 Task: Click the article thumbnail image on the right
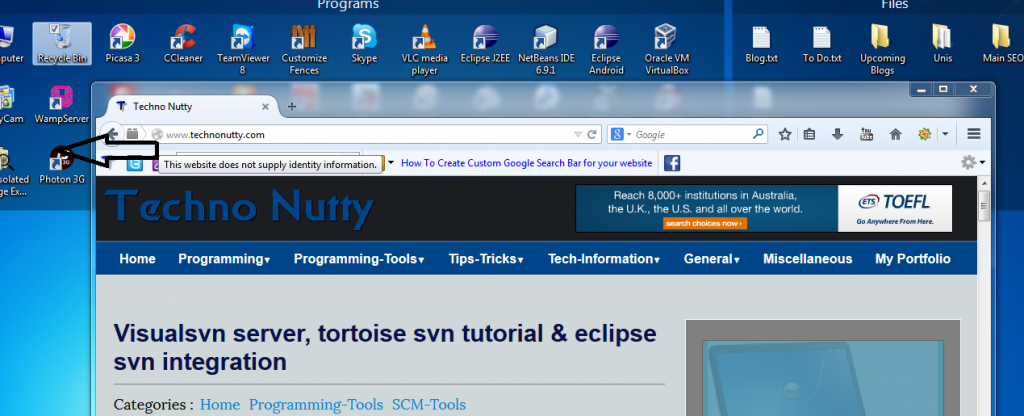click(822, 368)
